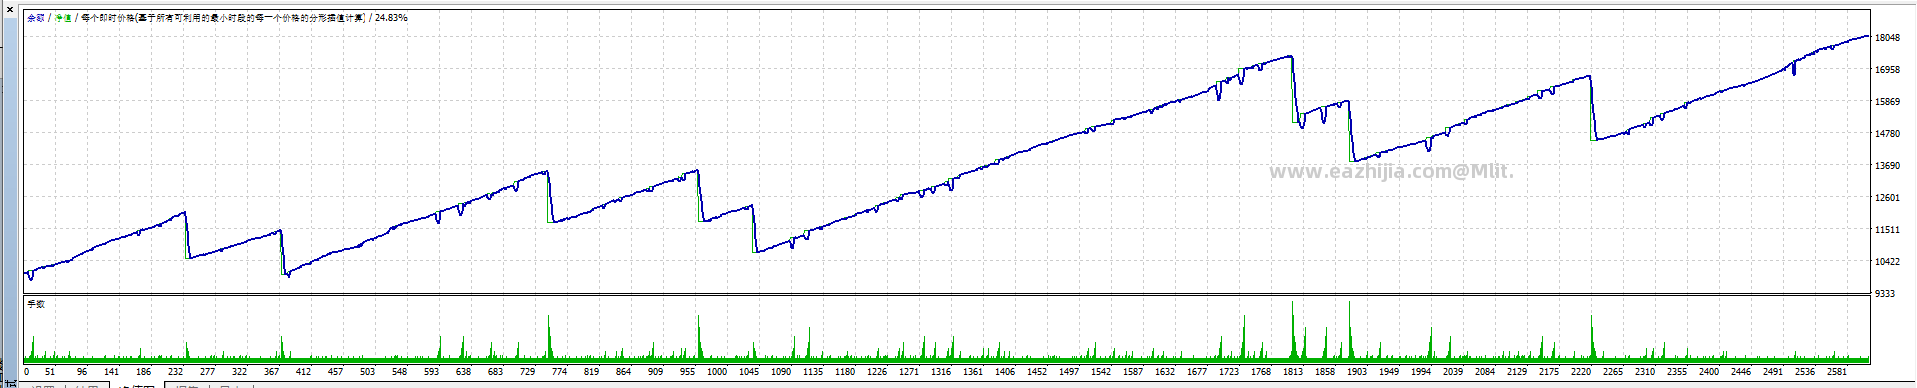Click trade number 232 on horizontal axis
Image resolution: width=1917 pixels, height=388 pixels.
(x=175, y=372)
